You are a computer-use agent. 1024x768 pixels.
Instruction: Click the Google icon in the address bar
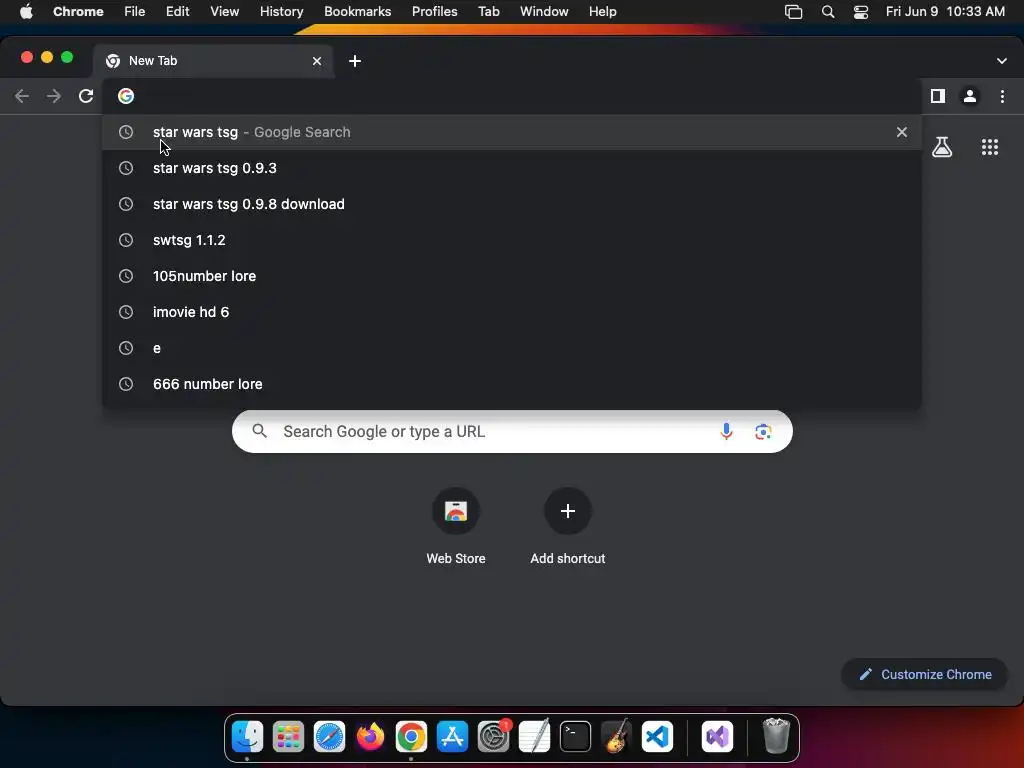coord(126,96)
